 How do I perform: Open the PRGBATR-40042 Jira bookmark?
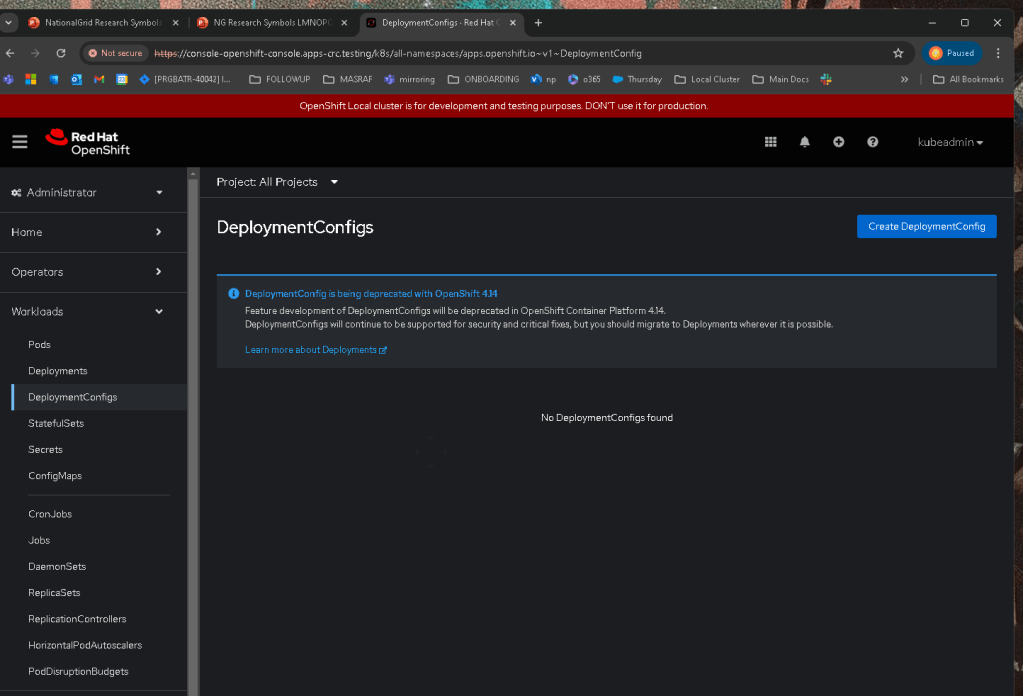[x=185, y=79]
